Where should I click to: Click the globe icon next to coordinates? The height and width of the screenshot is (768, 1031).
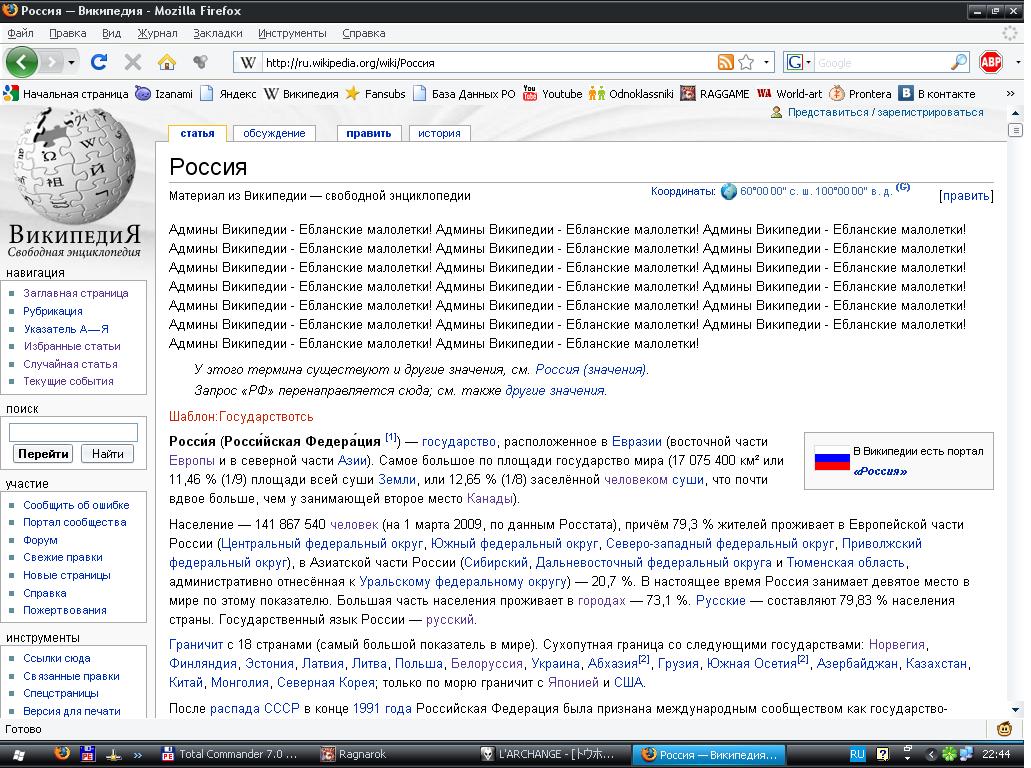click(728, 191)
